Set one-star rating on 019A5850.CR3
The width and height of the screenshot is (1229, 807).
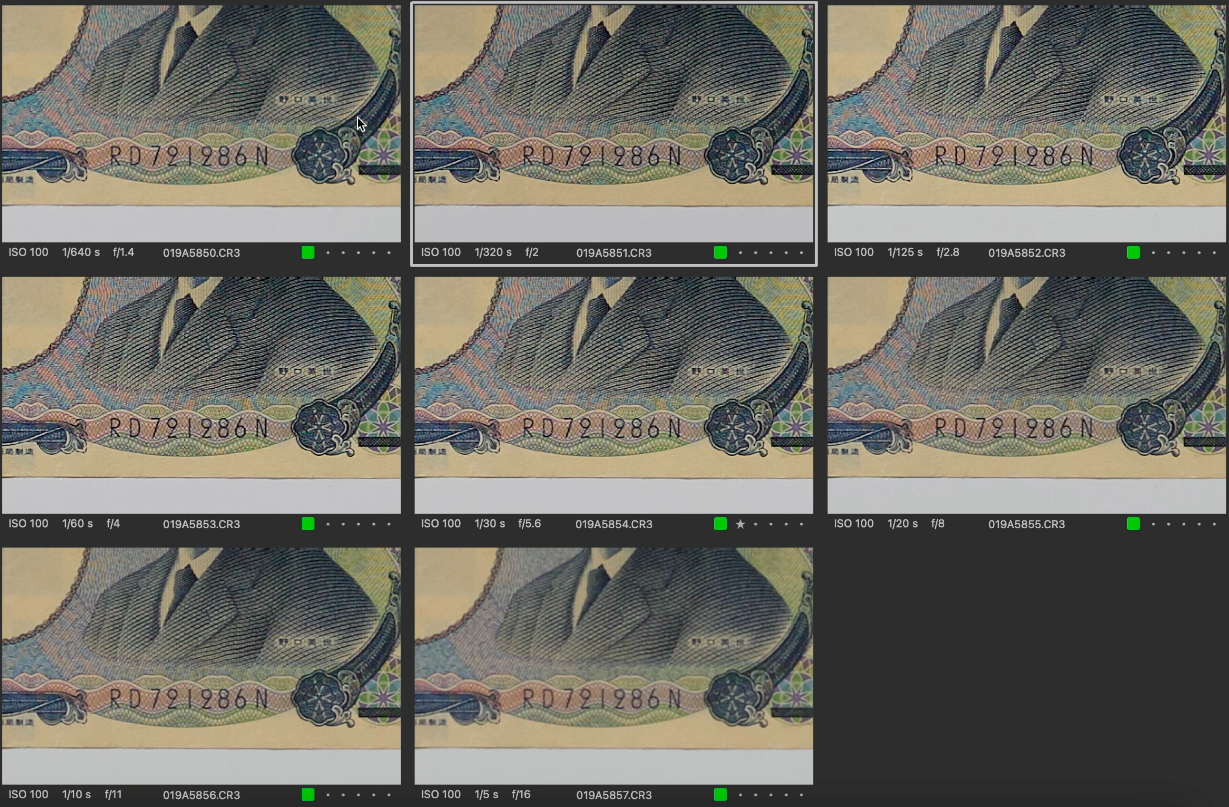coord(328,253)
